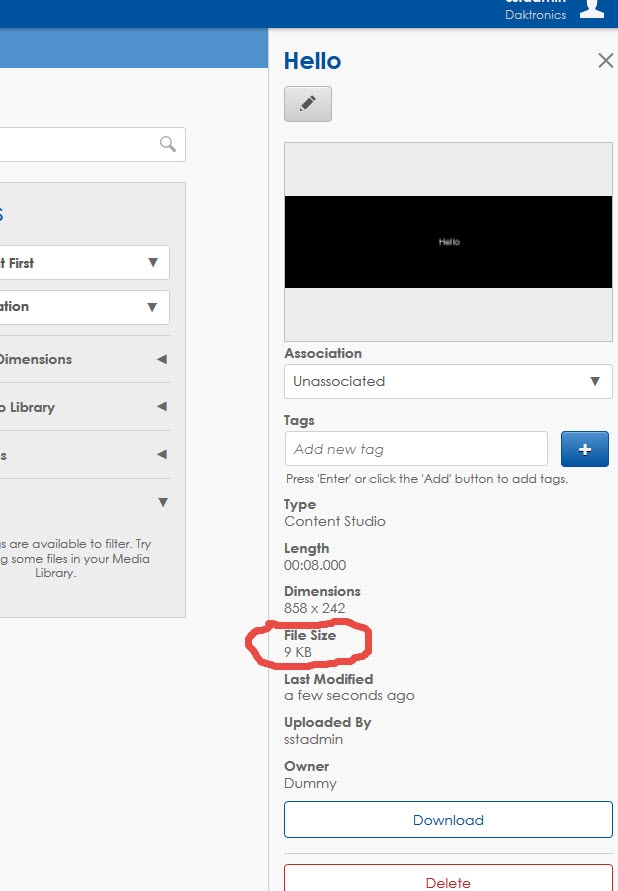The width and height of the screenshot is (618, 891).
Task: Expand the filter section below Library
Action: (84, 455)
